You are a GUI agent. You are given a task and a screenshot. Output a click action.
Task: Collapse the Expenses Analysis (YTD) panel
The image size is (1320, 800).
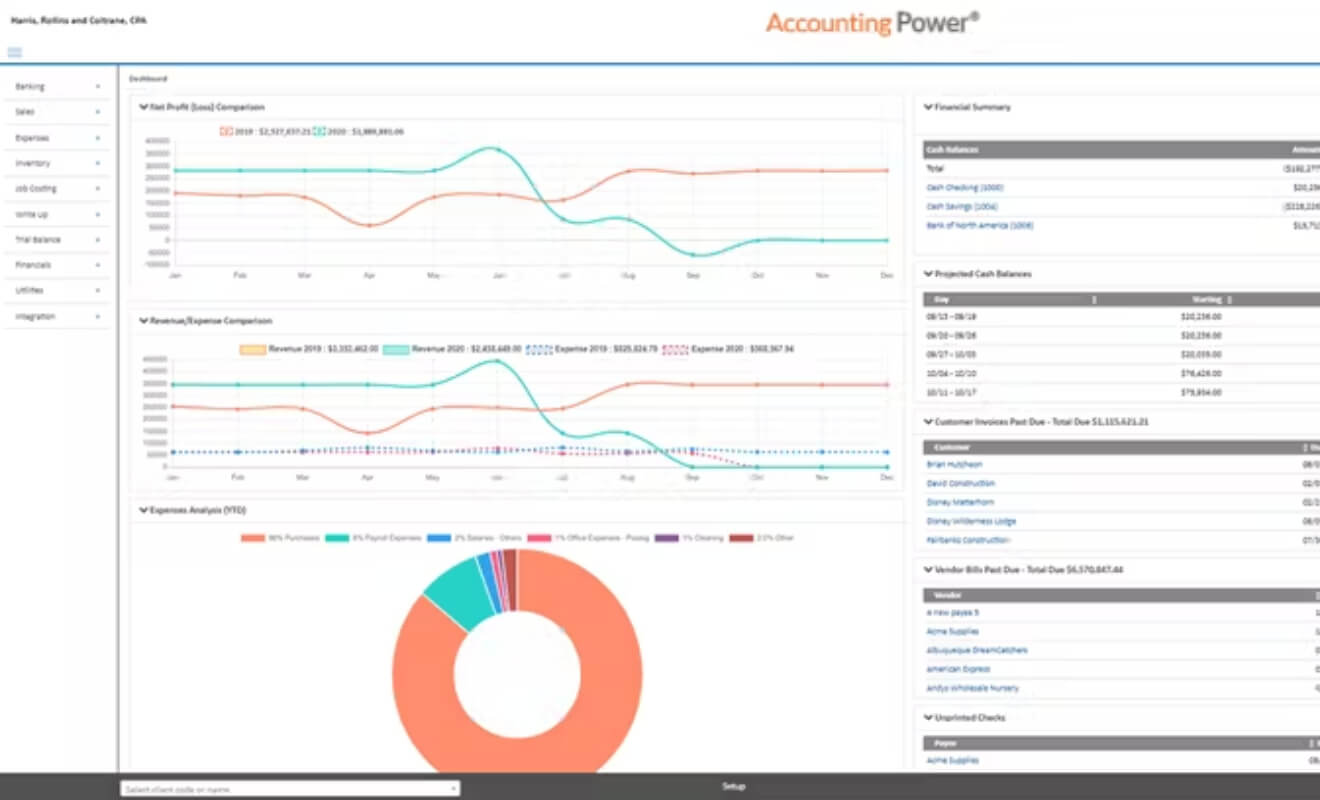pyautogui.click(x=144, y=510)
